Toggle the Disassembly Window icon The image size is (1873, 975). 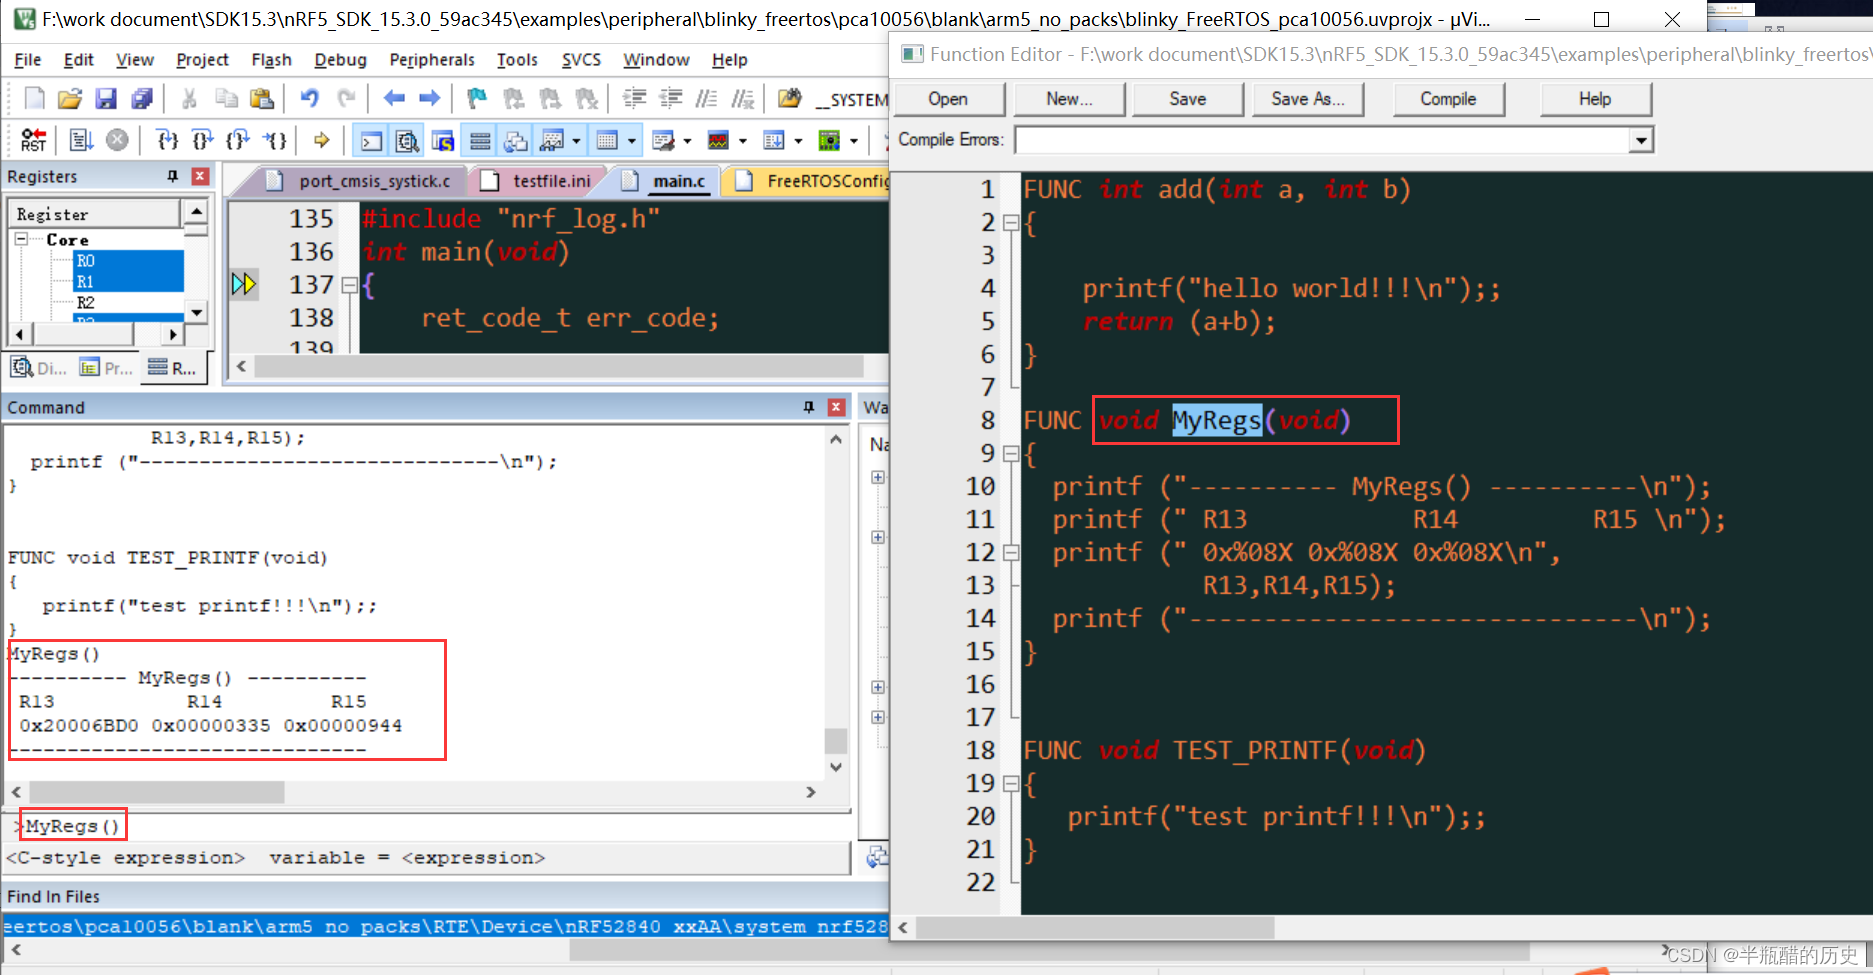(407, 141)
